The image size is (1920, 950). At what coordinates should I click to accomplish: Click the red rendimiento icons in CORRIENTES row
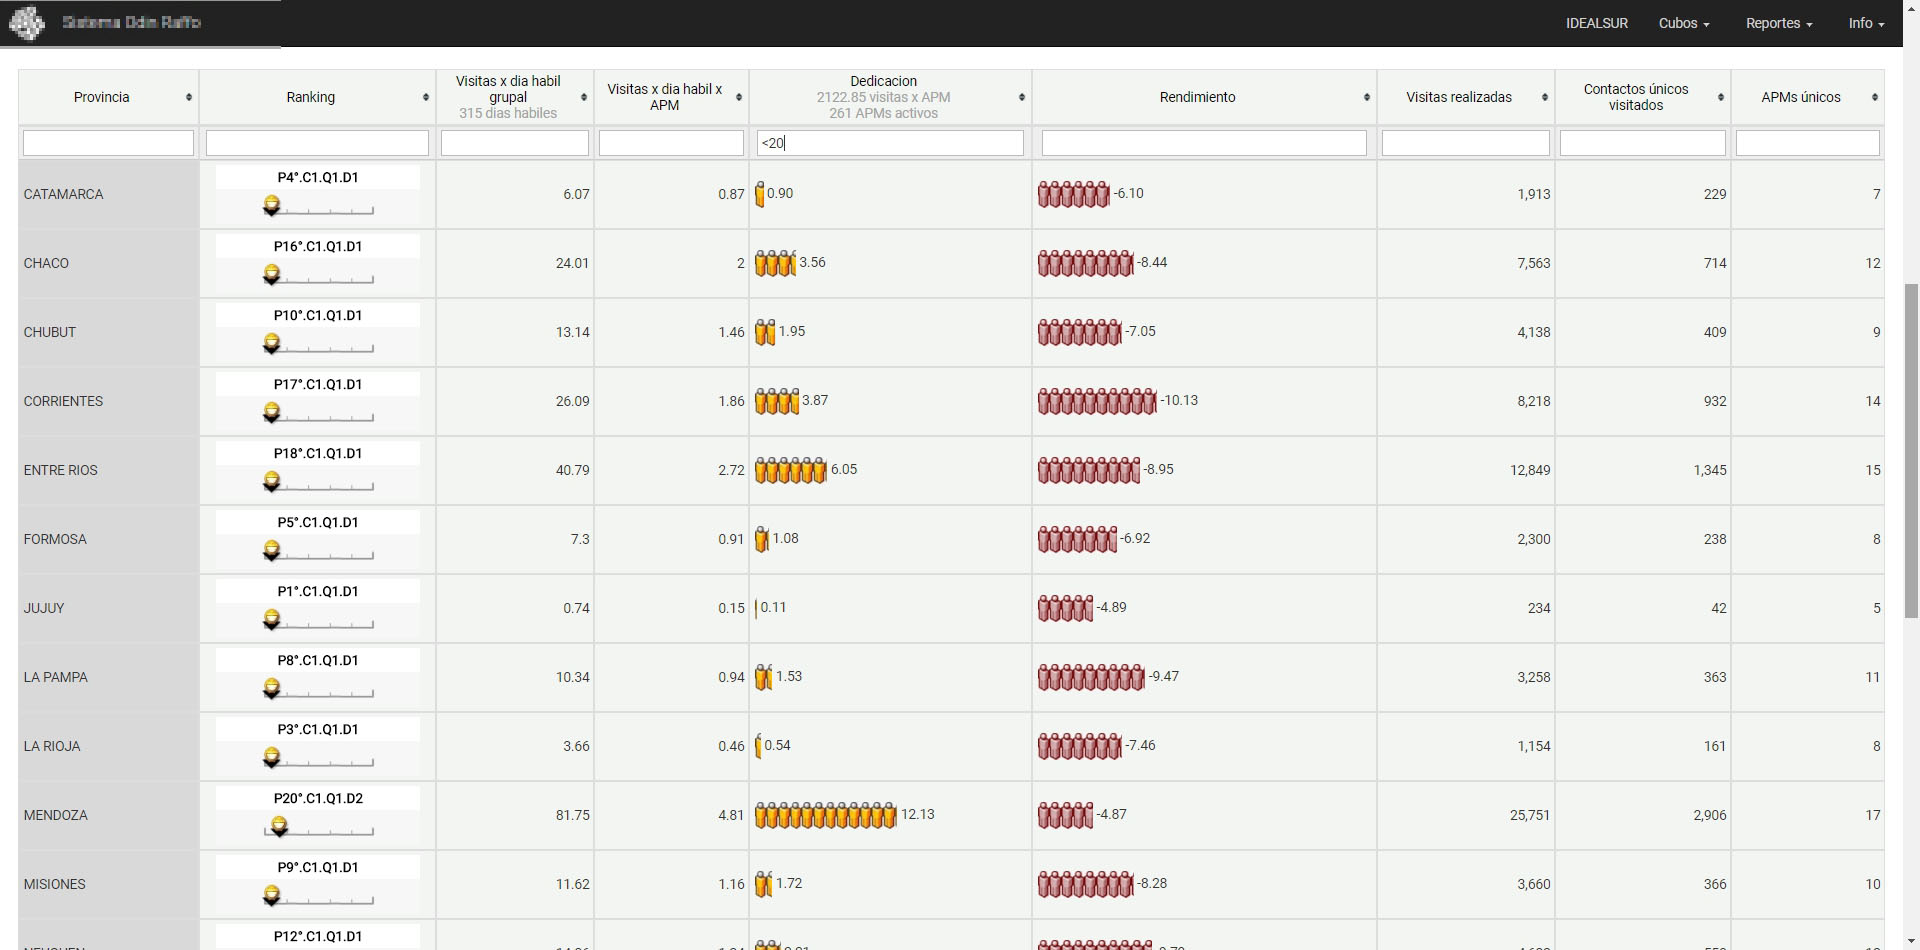(x=1097, y=401)
